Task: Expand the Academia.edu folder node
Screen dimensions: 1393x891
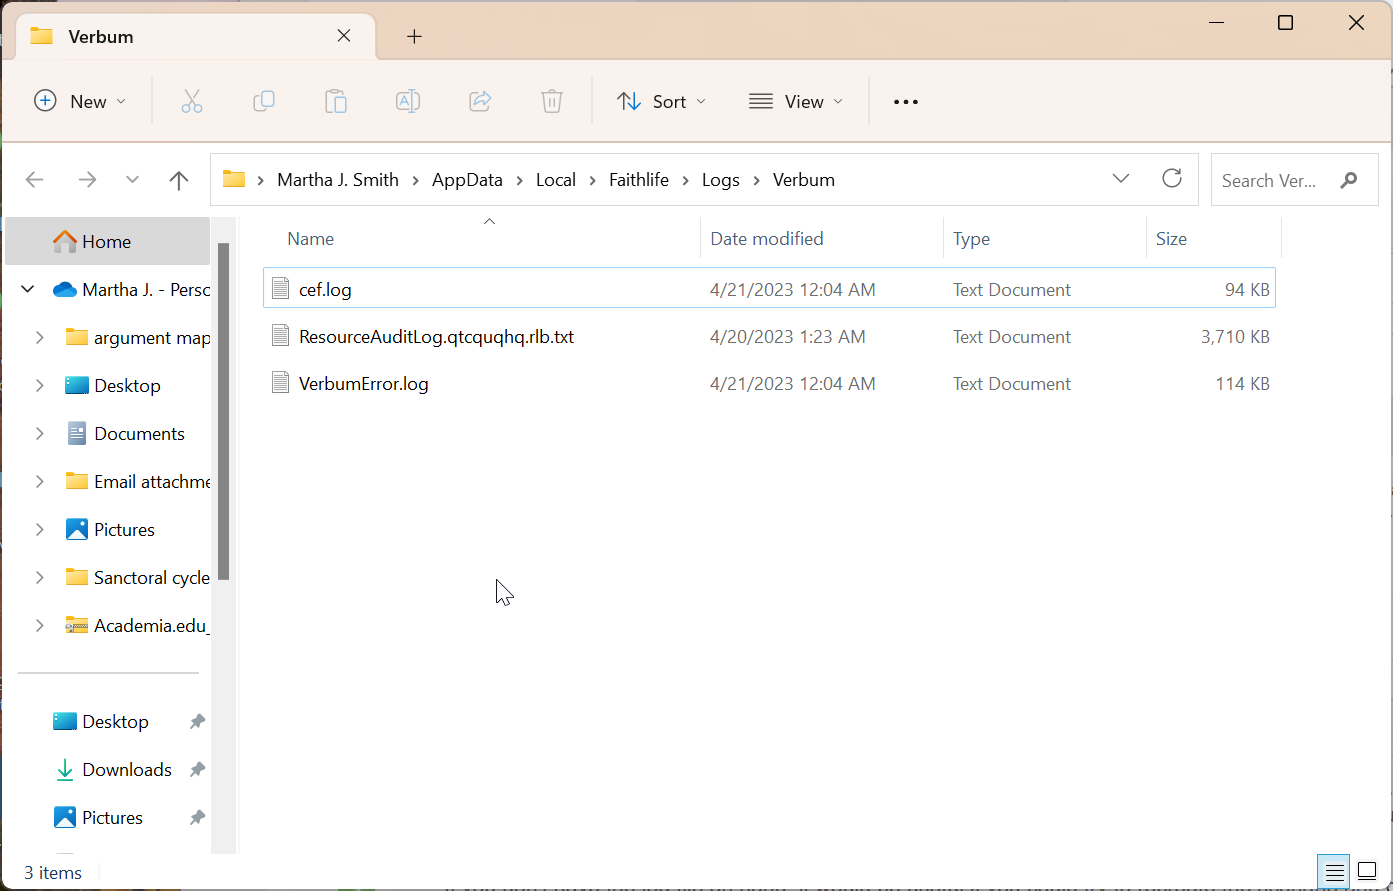Action: tap(40, 625)
